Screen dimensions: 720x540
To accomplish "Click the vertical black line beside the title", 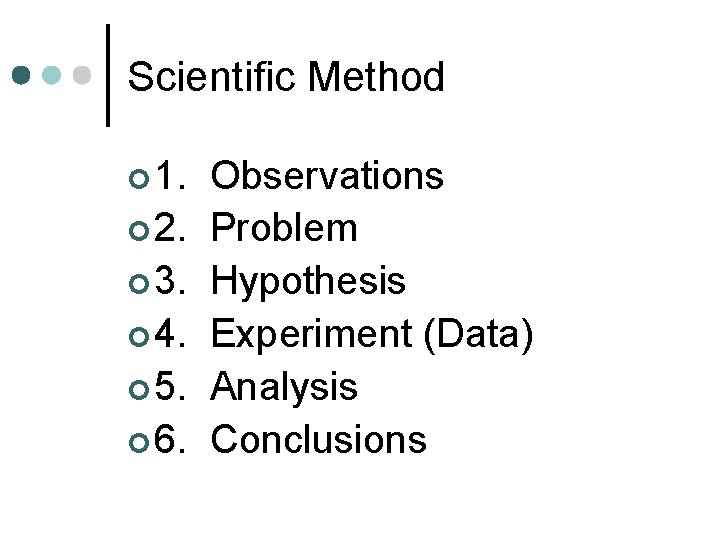I will pyautogui.click(x=107, y=76).
